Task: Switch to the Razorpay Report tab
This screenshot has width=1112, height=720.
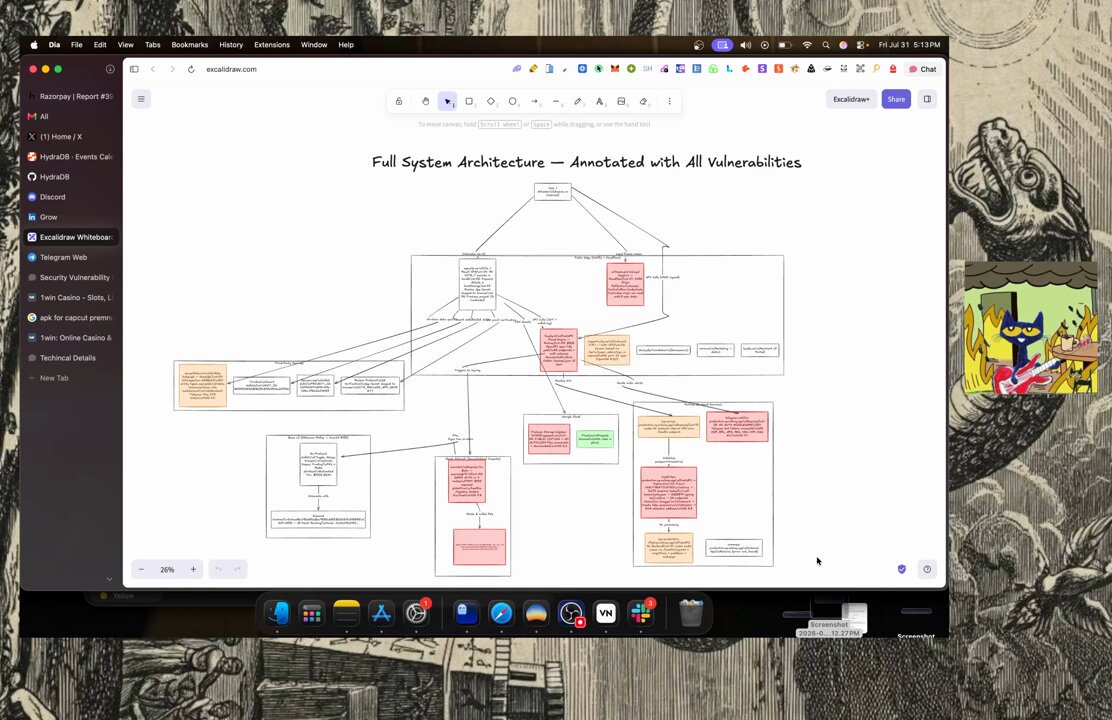Action: (70, 96)
